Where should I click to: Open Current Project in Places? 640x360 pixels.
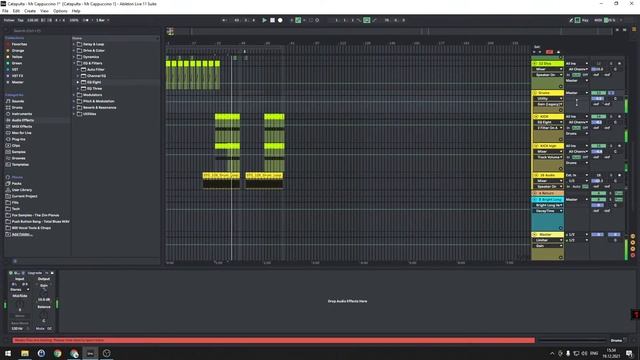click(24, 196)
